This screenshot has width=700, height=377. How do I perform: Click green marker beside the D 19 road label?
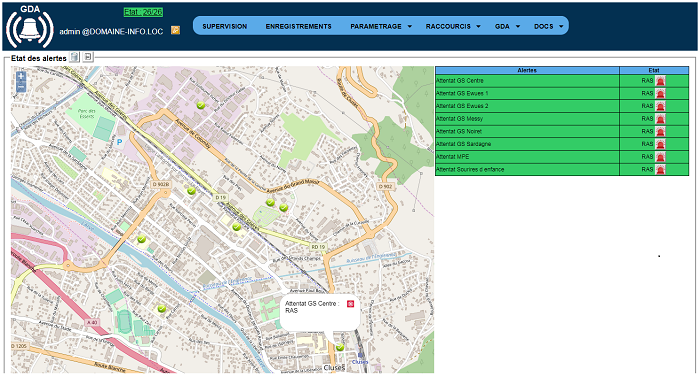point(192,191)
